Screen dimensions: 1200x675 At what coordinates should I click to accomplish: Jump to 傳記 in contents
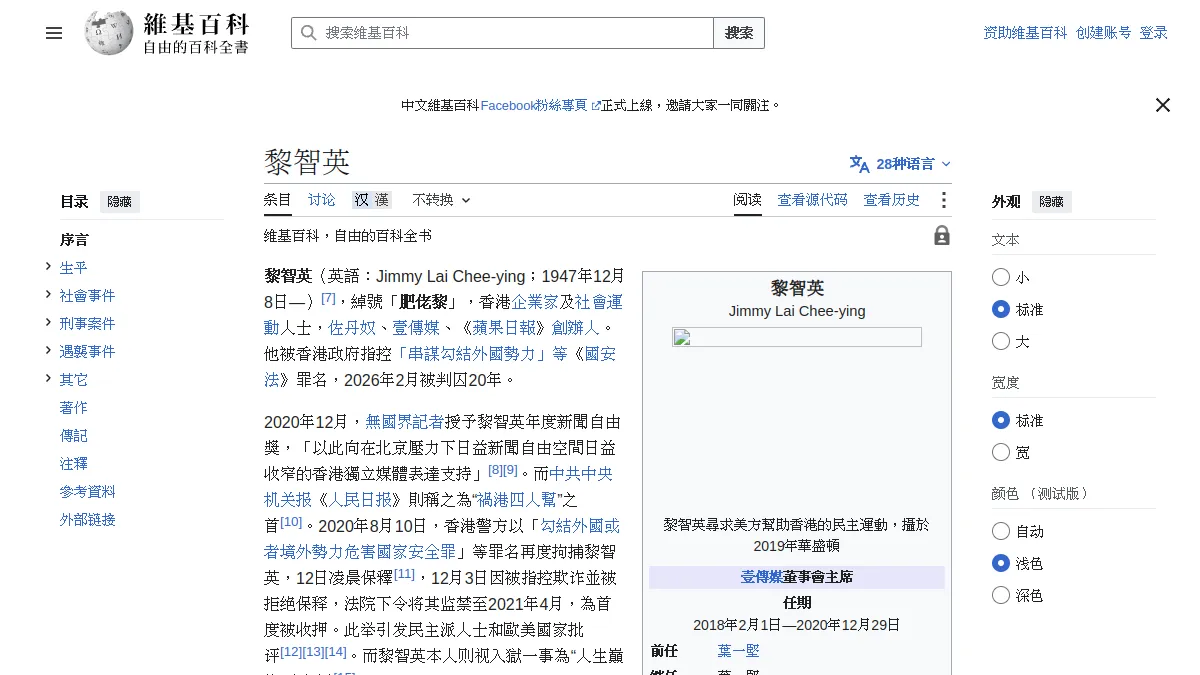click(74, 436)
